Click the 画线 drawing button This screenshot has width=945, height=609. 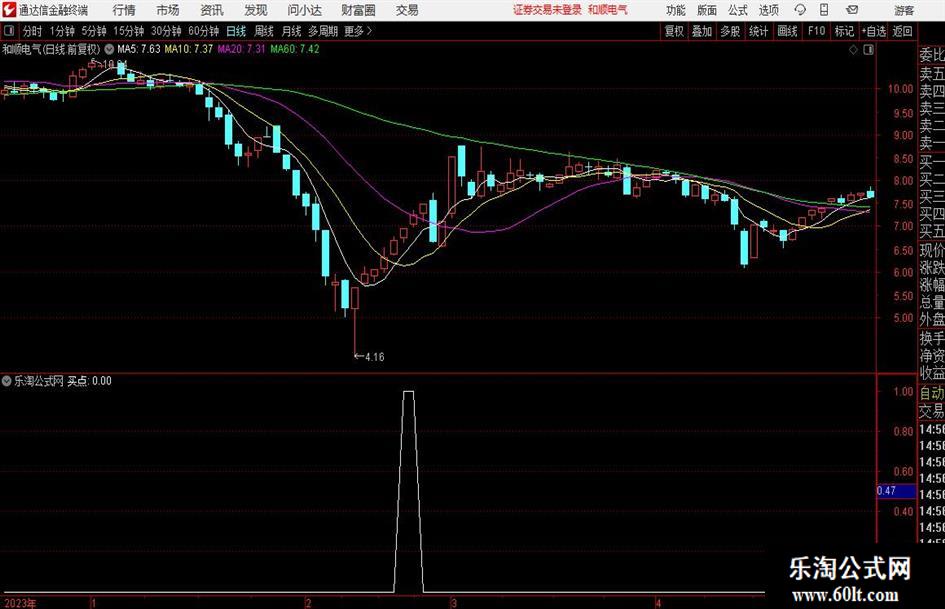787,31
